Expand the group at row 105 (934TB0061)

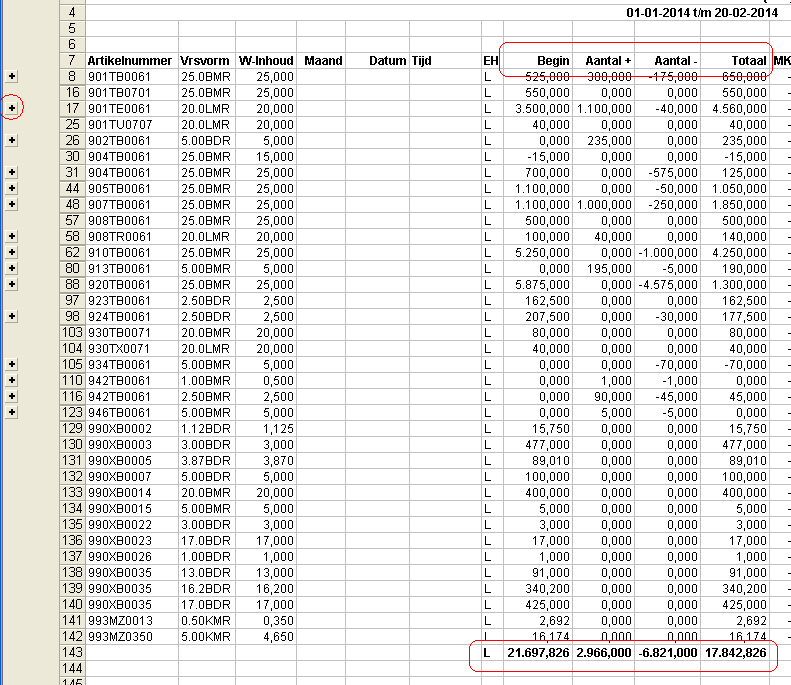pos(12,364)
